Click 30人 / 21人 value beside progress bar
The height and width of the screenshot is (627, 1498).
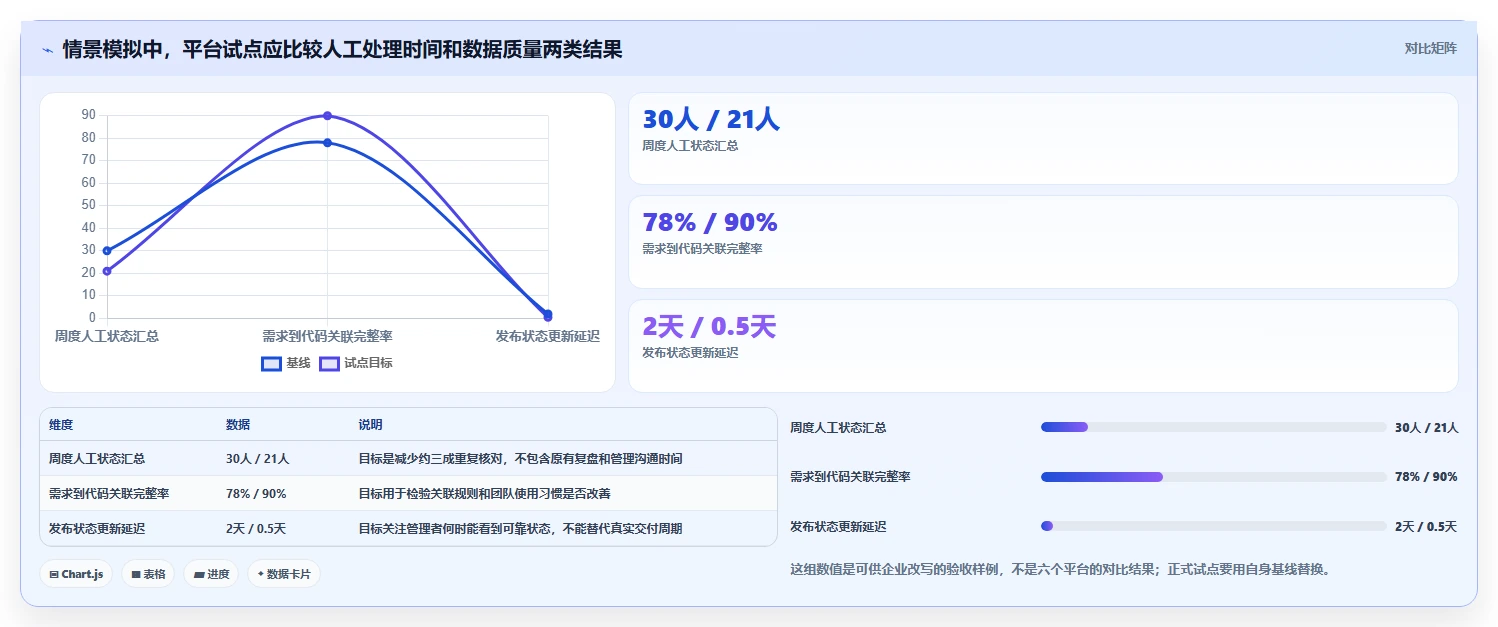(1426, 428)
